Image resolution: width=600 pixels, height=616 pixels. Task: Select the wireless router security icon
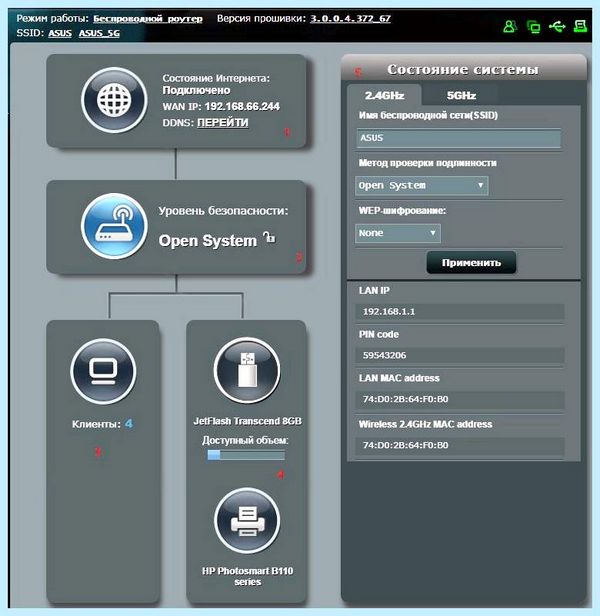point(114,226)
